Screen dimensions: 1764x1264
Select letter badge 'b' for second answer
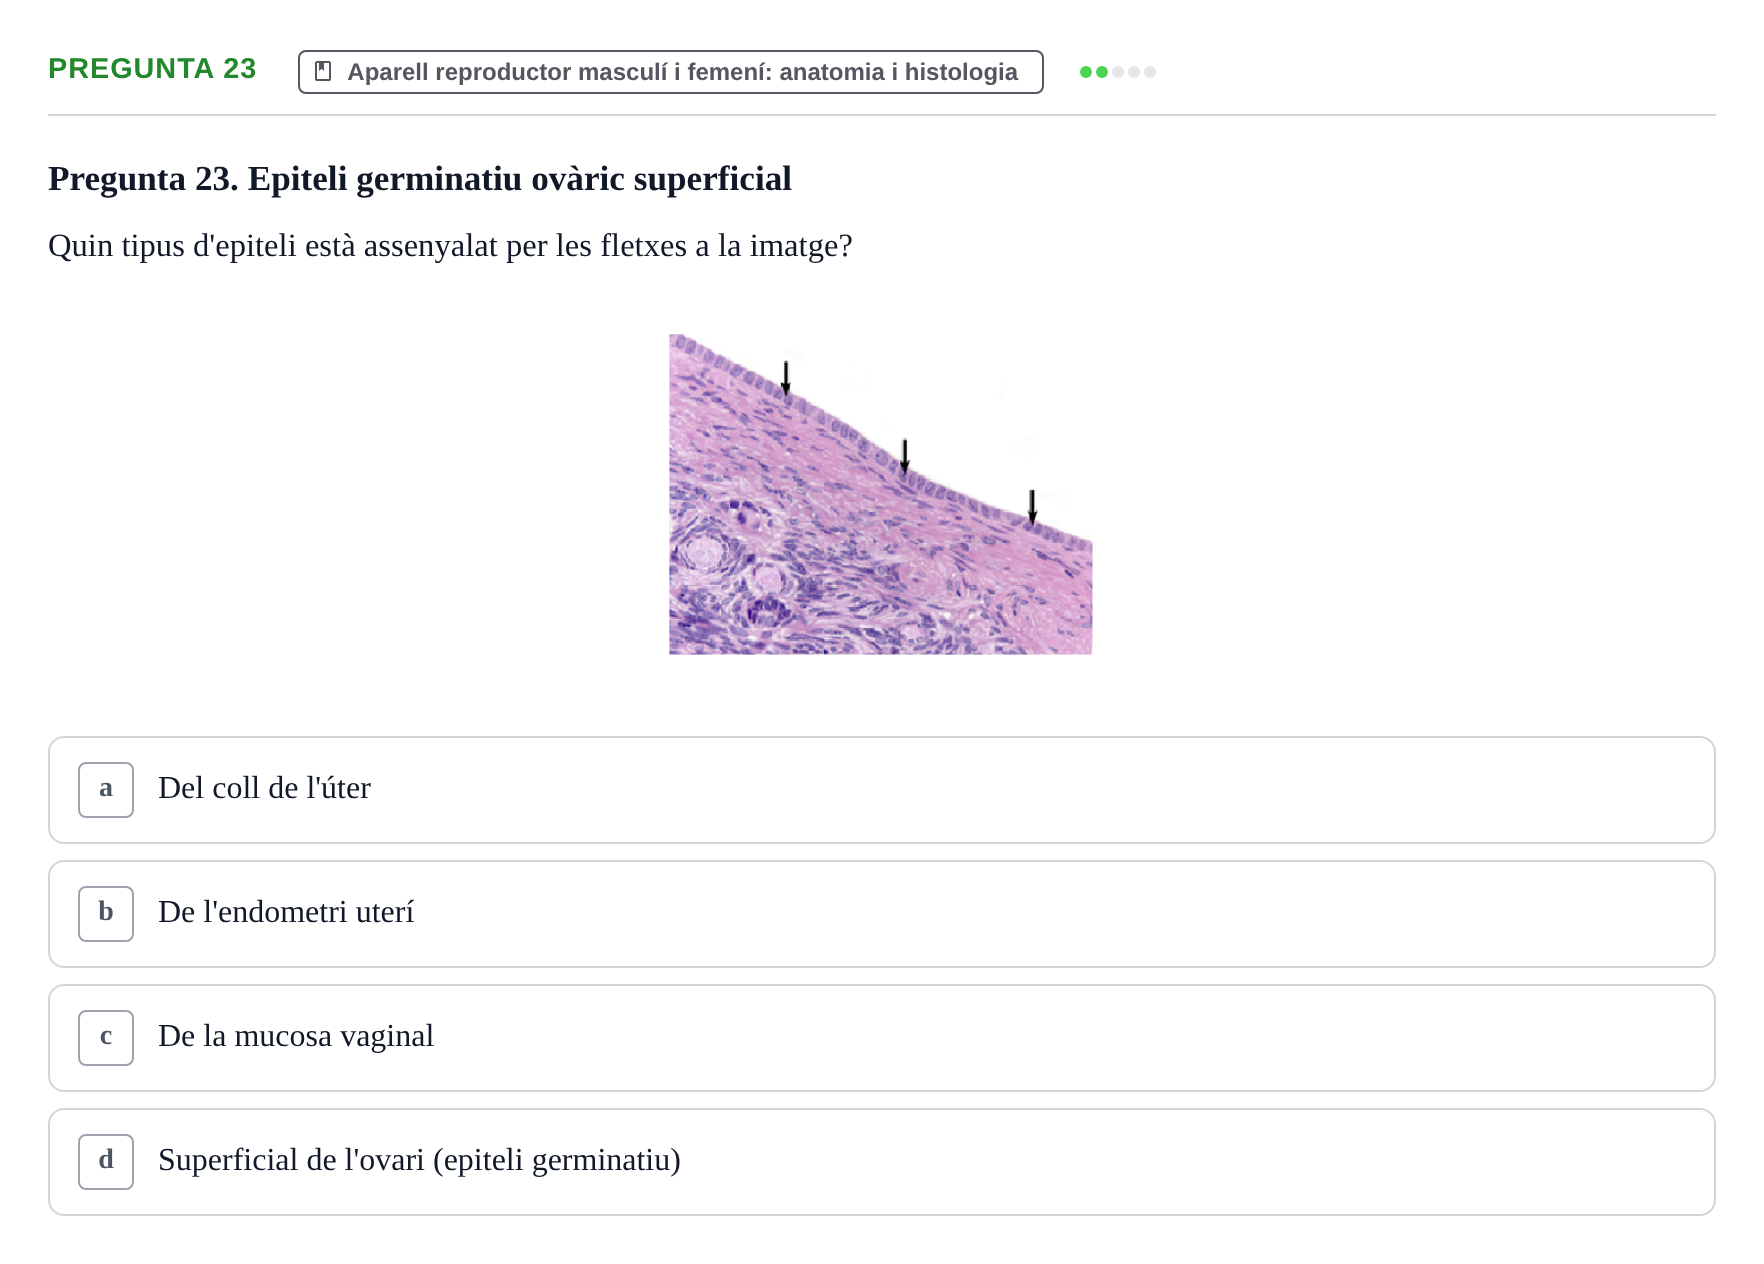pos(106,914)
